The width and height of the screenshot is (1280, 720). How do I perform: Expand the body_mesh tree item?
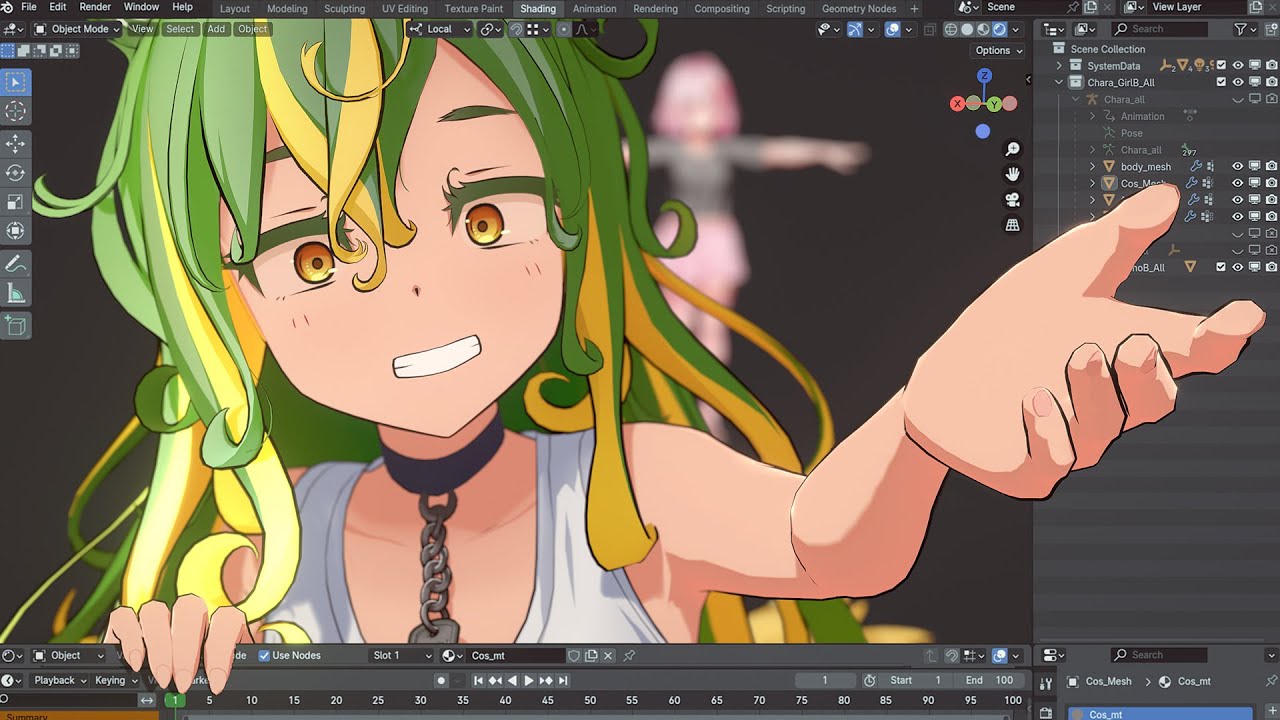pos(1092,167)
